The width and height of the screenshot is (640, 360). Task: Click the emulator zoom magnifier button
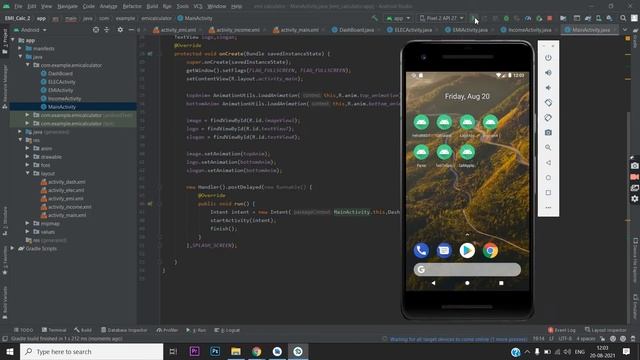[548, 147]
